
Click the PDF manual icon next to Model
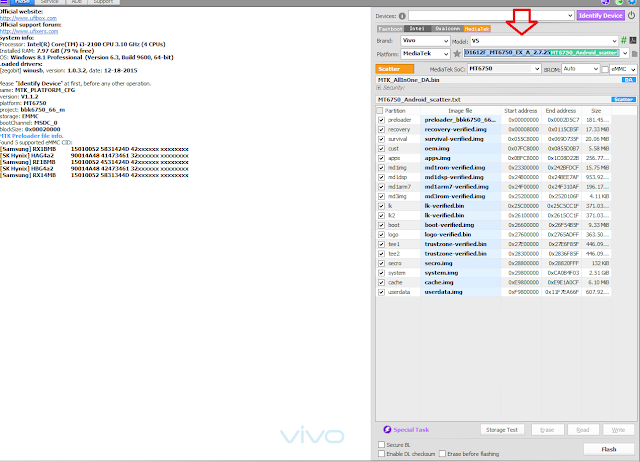(x=633, y=40)
